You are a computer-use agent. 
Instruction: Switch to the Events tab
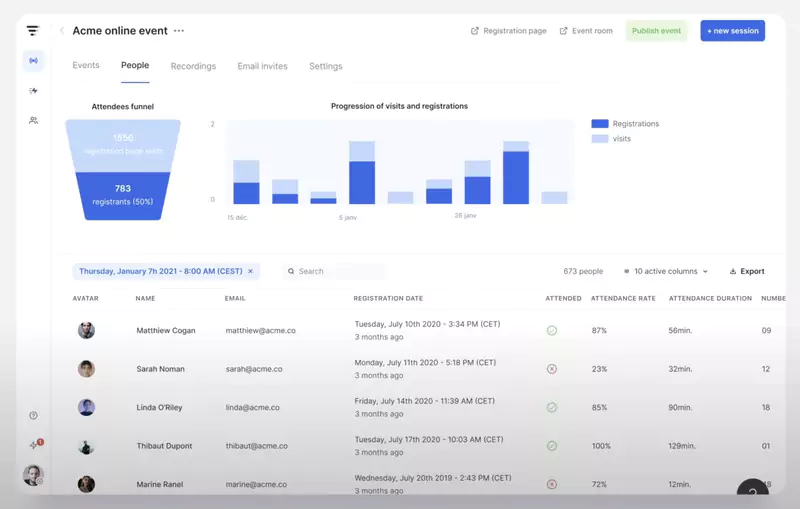pos(86,65)
